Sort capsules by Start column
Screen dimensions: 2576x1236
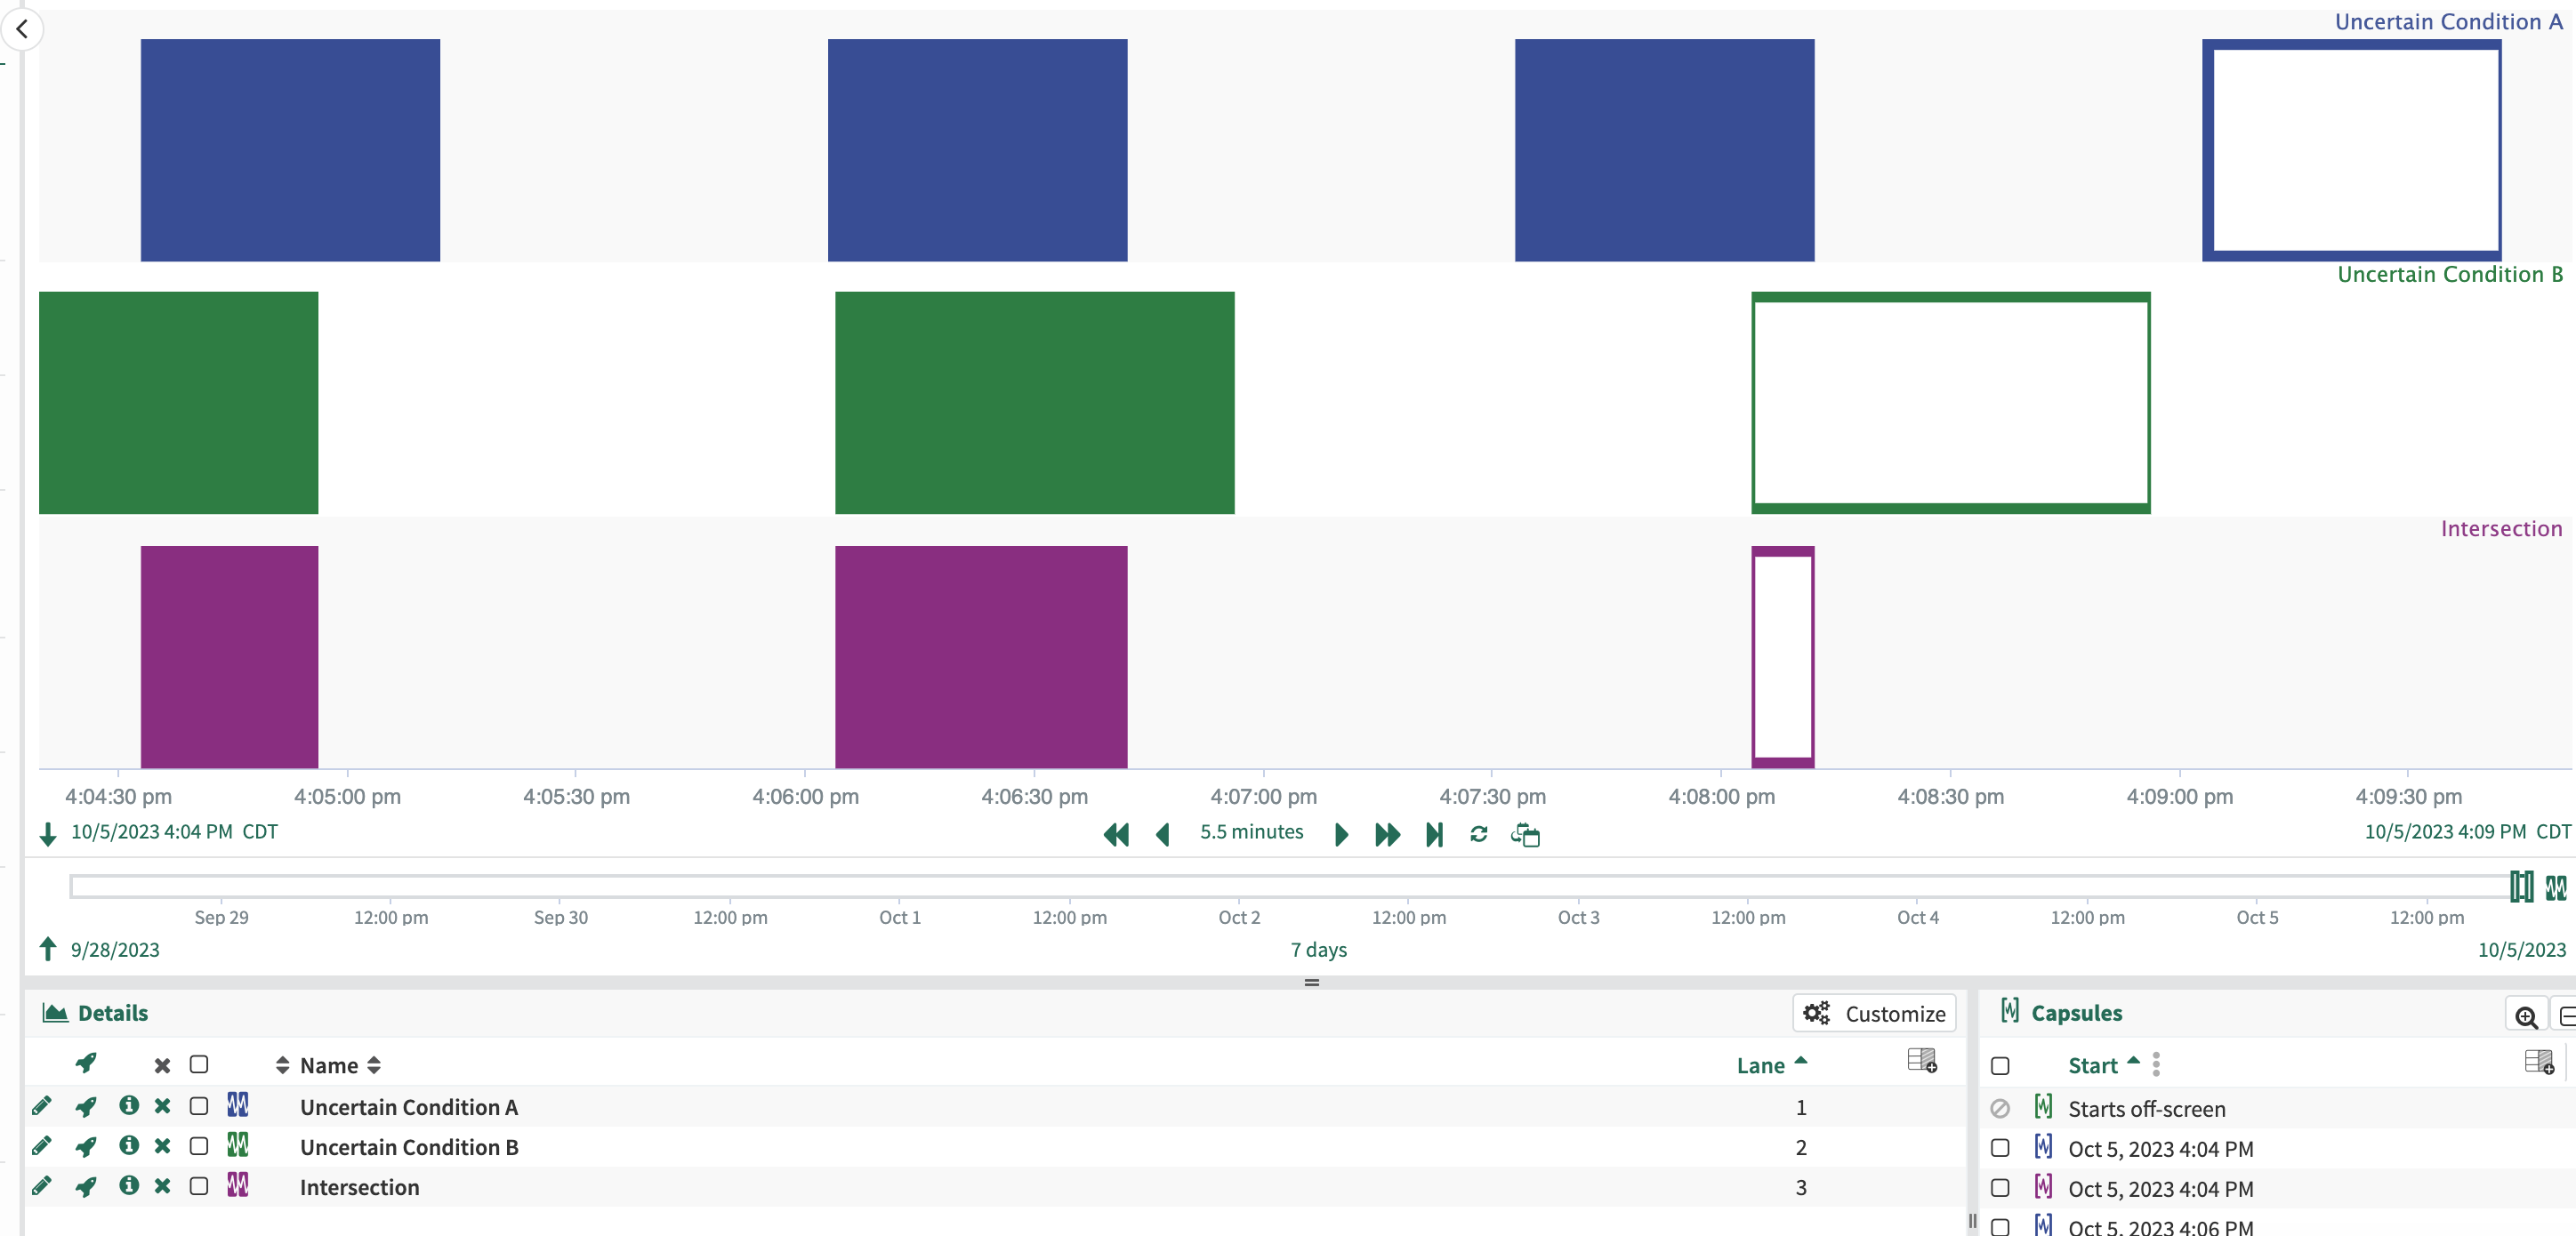pos(2092,1065)
